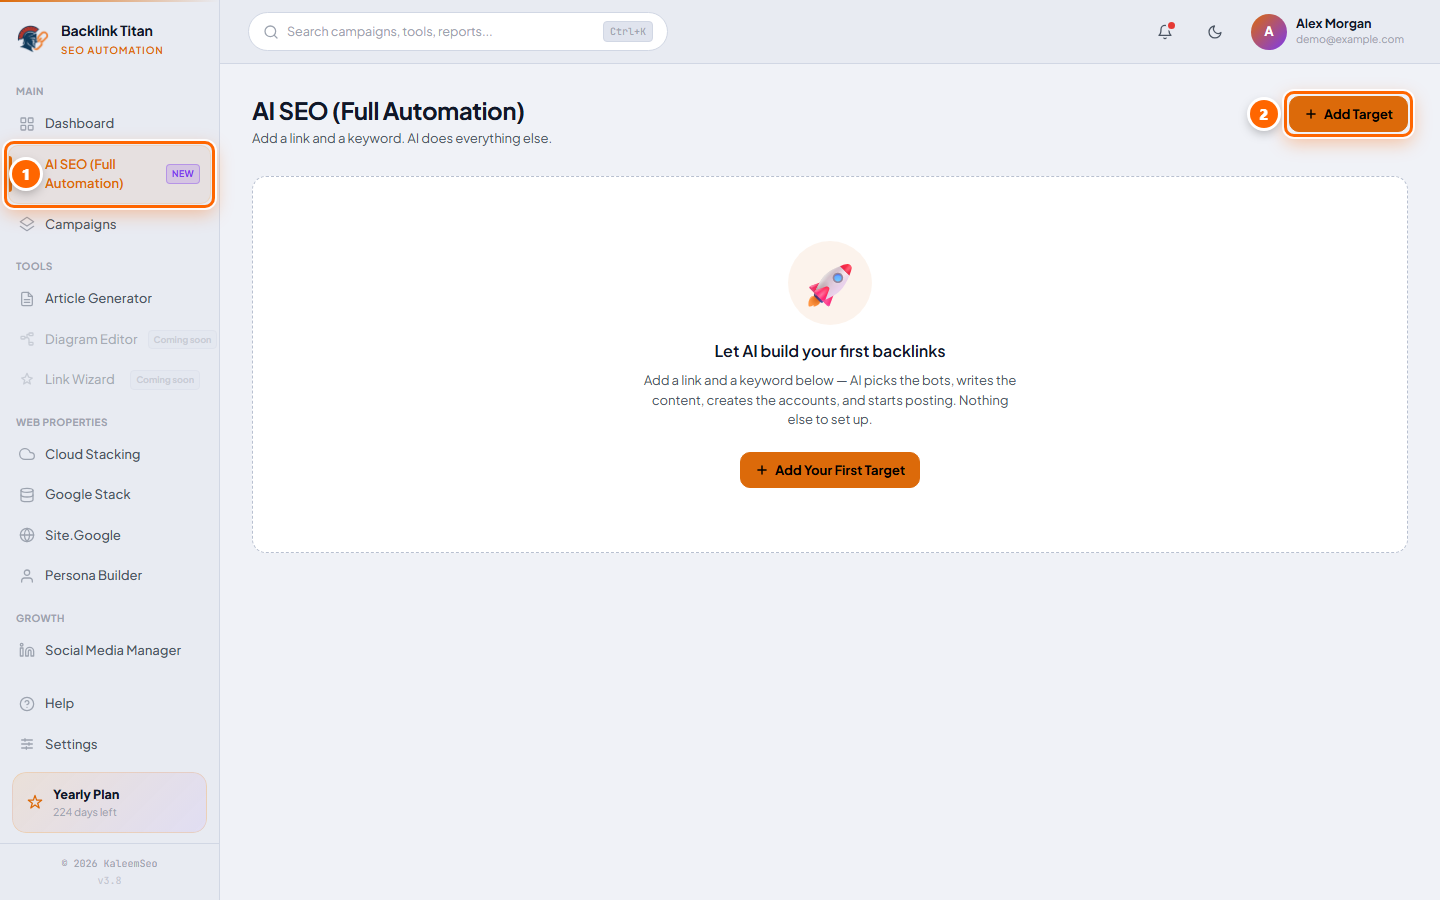Click the Article Generator document icon

pyautogui.click(x=27, y=299)
